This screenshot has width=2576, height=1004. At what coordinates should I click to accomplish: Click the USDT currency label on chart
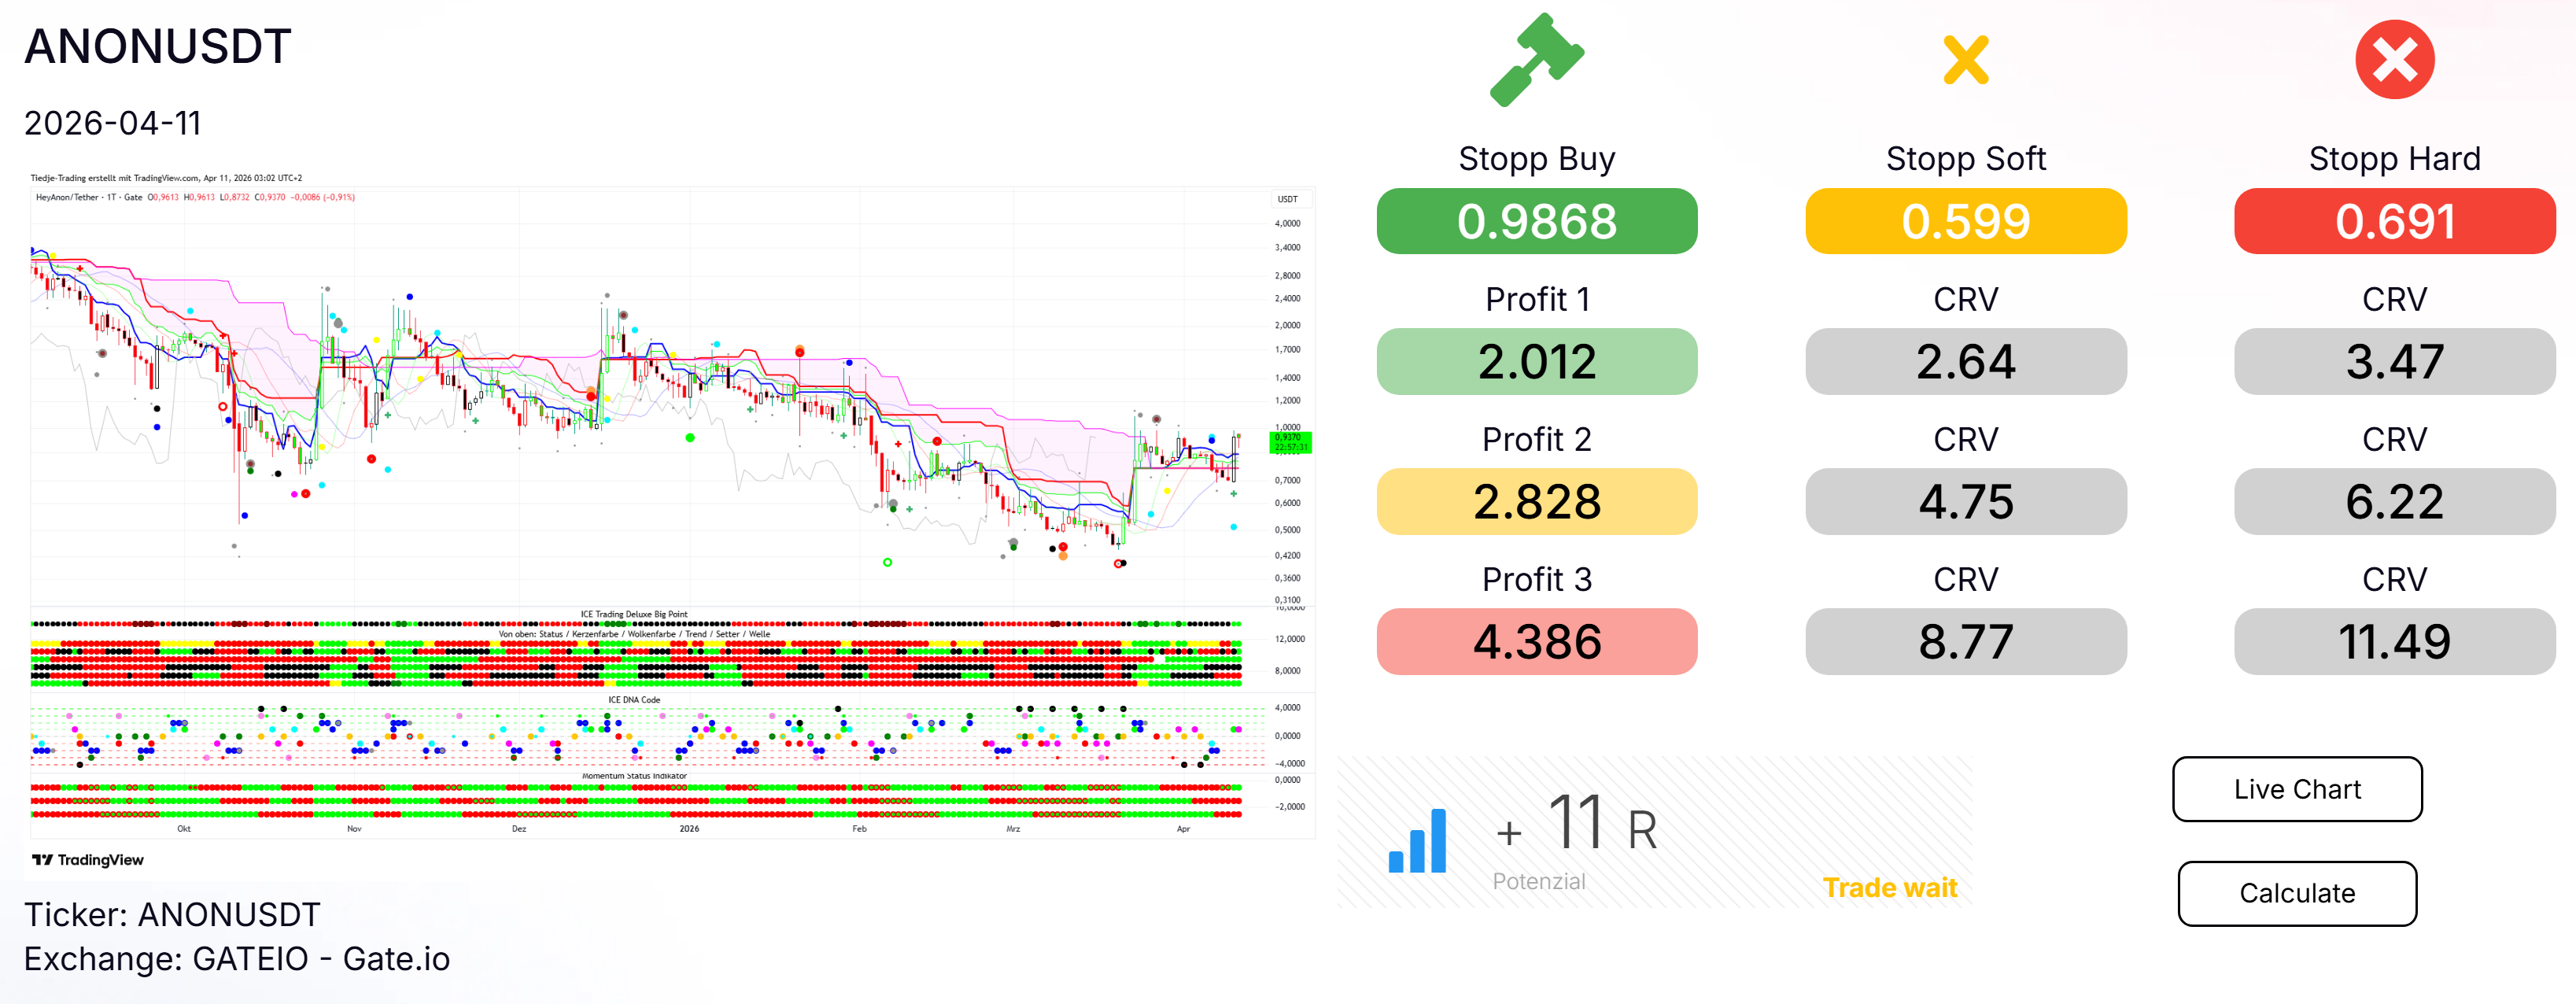click(1287, 199)
